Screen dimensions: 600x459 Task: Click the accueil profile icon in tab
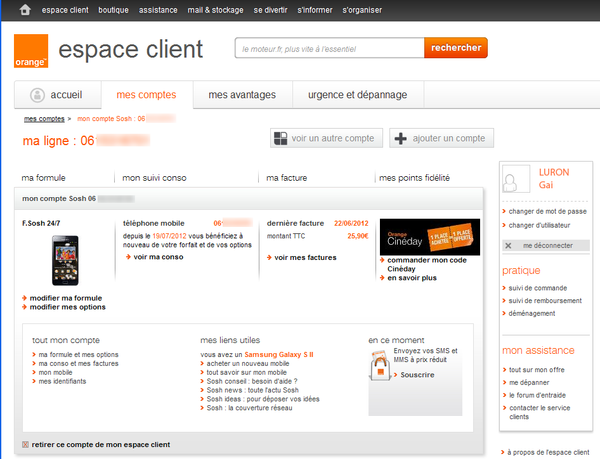point(38,95)
